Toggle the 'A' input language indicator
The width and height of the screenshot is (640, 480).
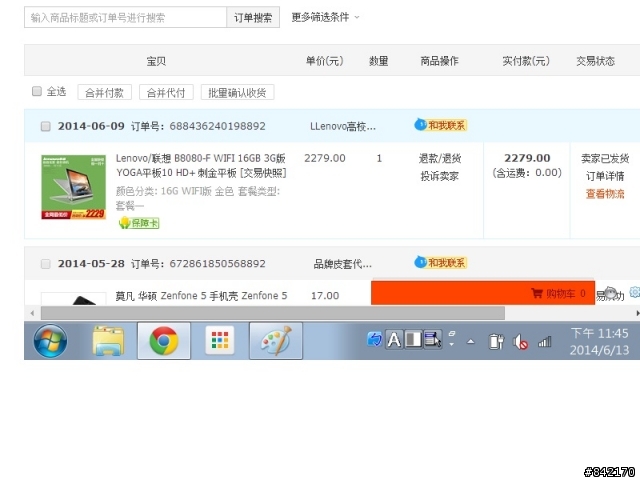[394, 340]
